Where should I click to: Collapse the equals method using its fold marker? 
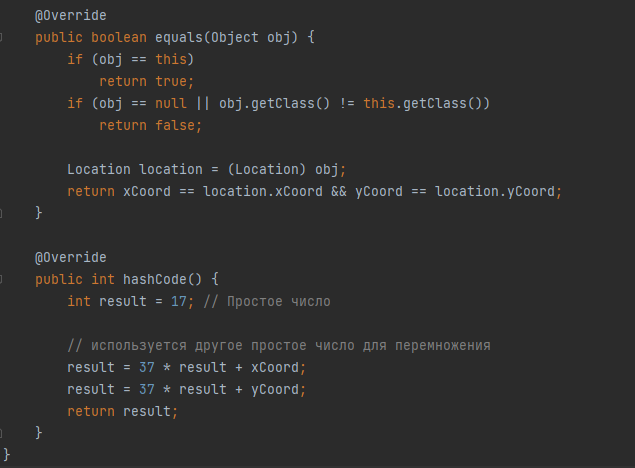pos(1,37)
